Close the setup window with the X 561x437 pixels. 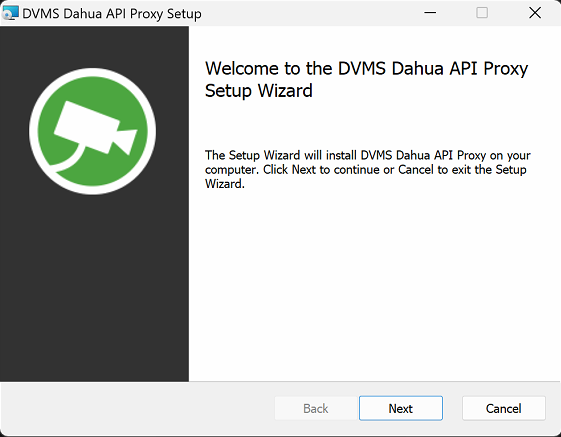tap(535, 13)
